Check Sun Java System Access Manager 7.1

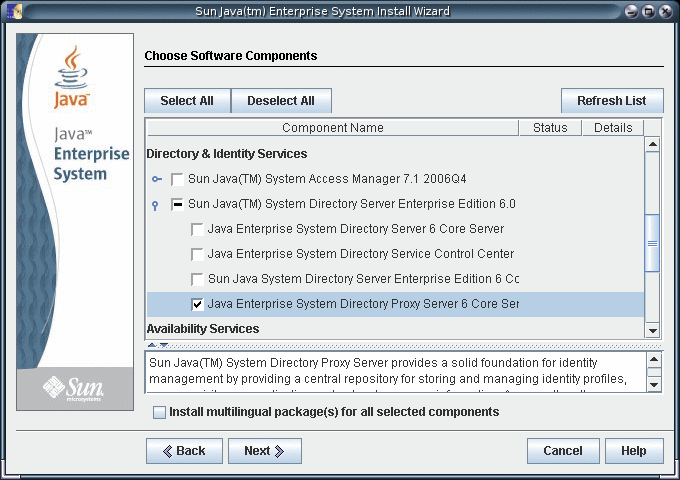177,179
